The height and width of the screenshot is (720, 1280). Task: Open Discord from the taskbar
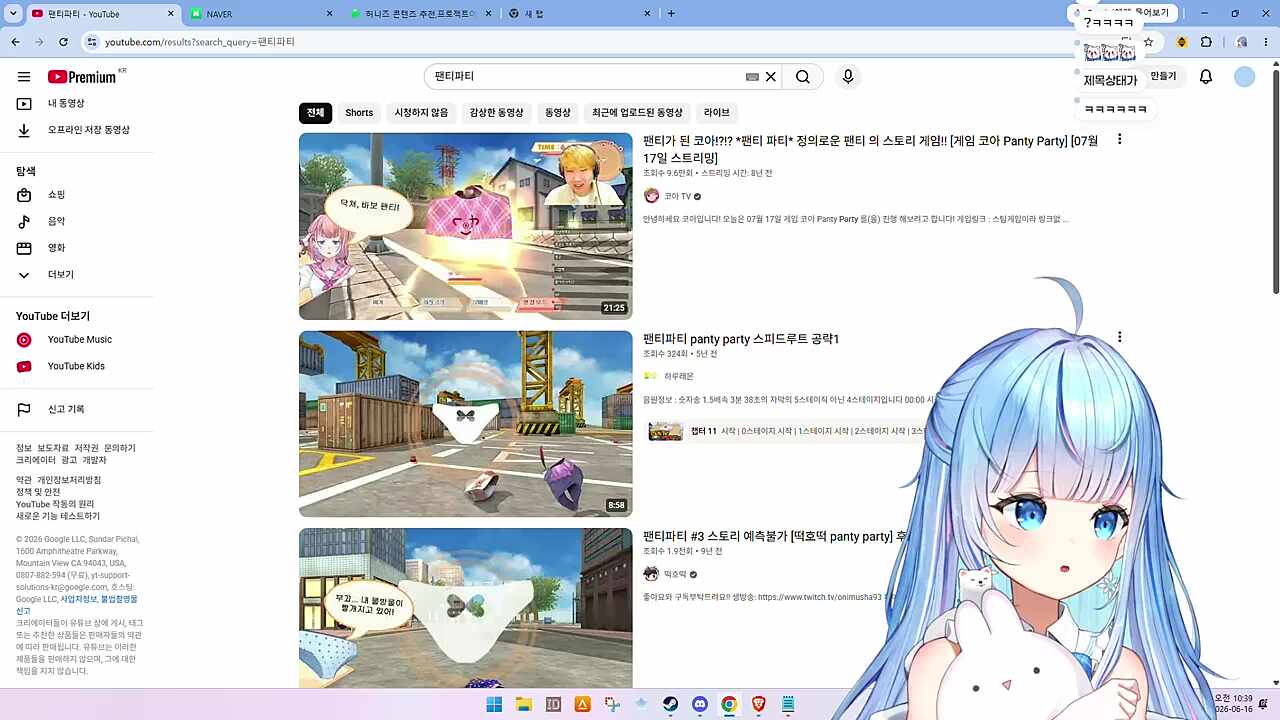[700, 704]
